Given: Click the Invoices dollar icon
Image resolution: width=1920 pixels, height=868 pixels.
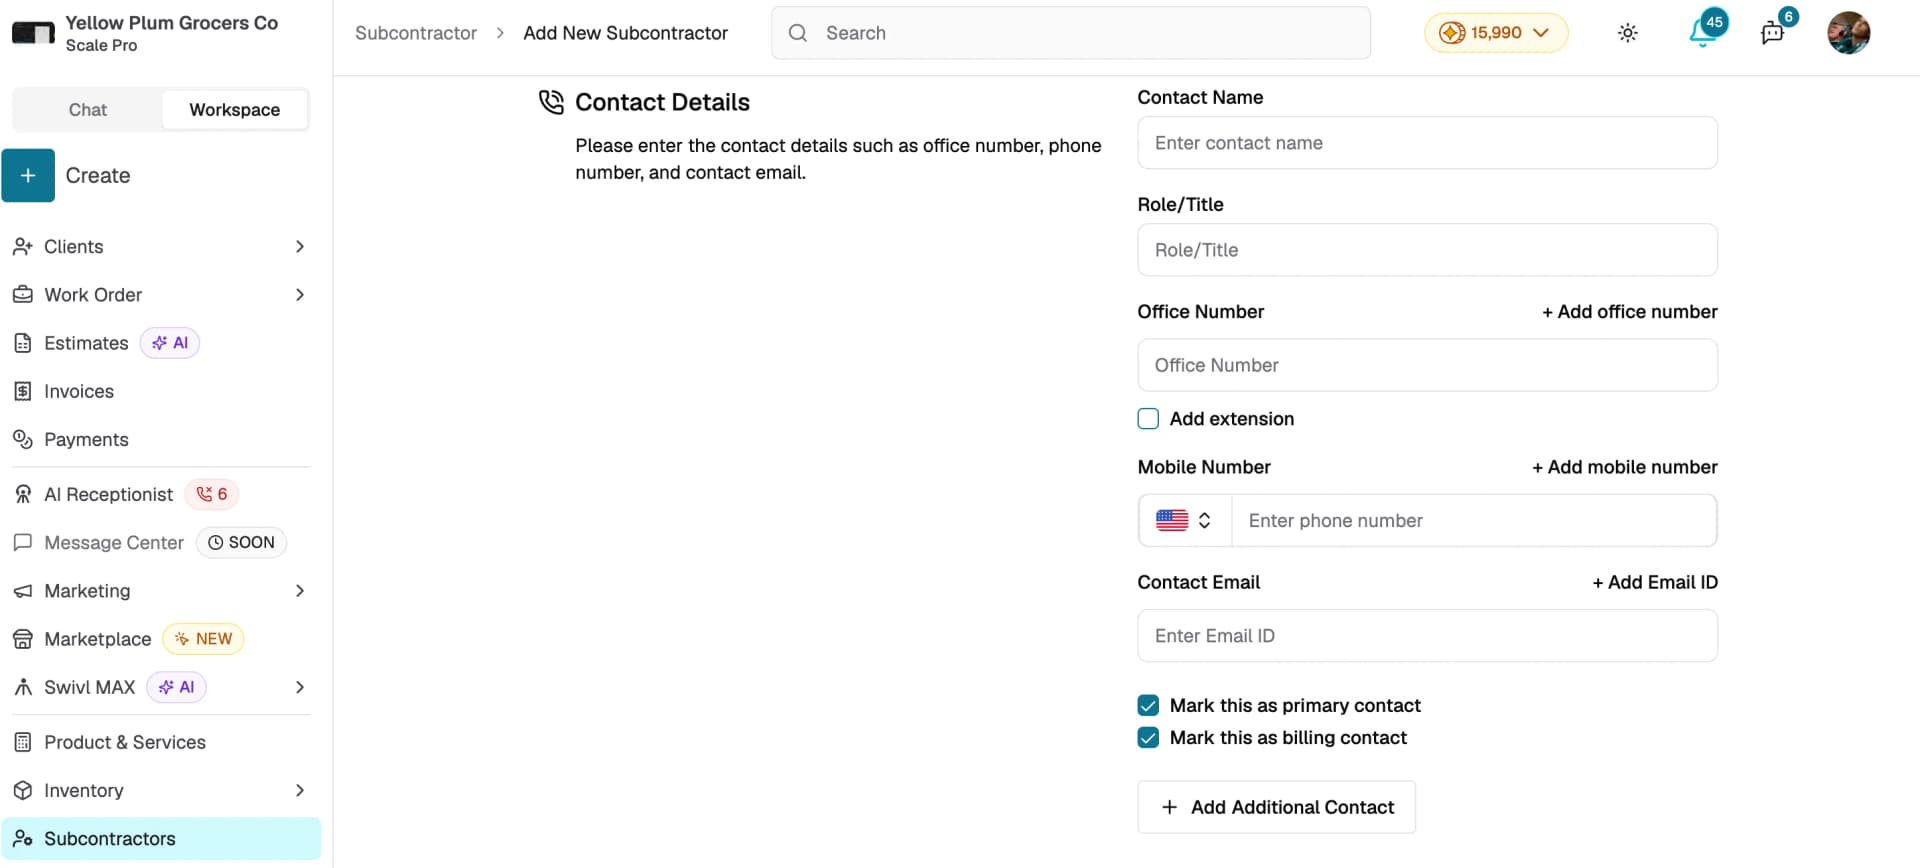Looking at the screenshot, I should [22, 391].
